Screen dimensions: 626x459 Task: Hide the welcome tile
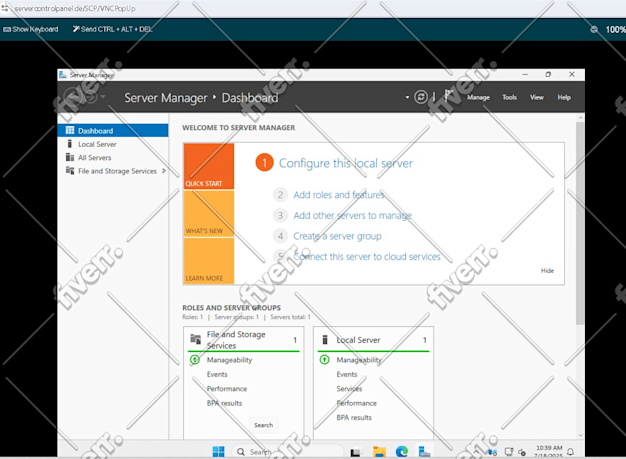click(547, 271)
